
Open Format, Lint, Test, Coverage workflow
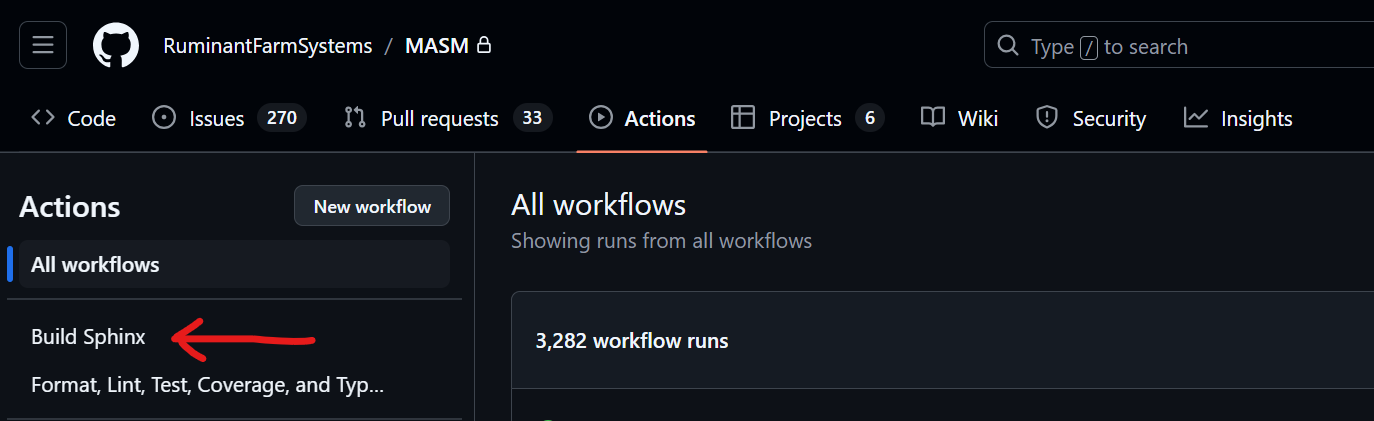(x=207, y=385)
